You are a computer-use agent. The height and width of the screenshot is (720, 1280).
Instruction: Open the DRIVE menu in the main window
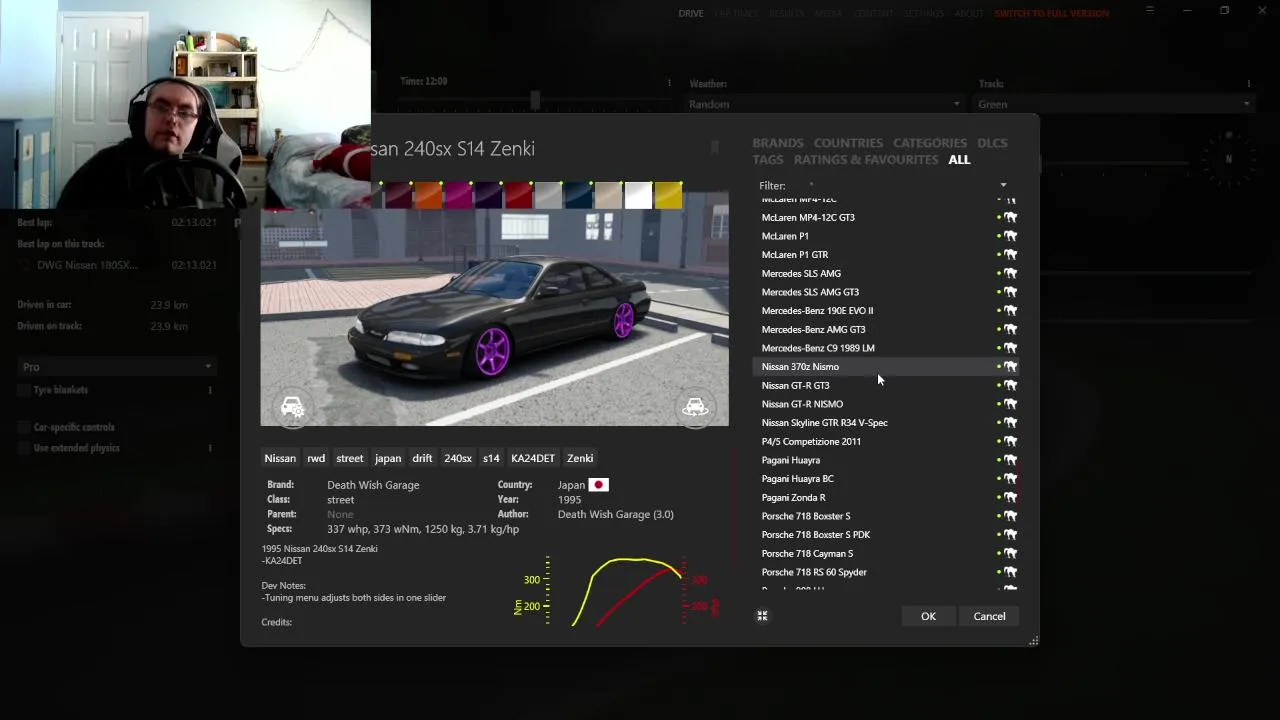point(691,14)
